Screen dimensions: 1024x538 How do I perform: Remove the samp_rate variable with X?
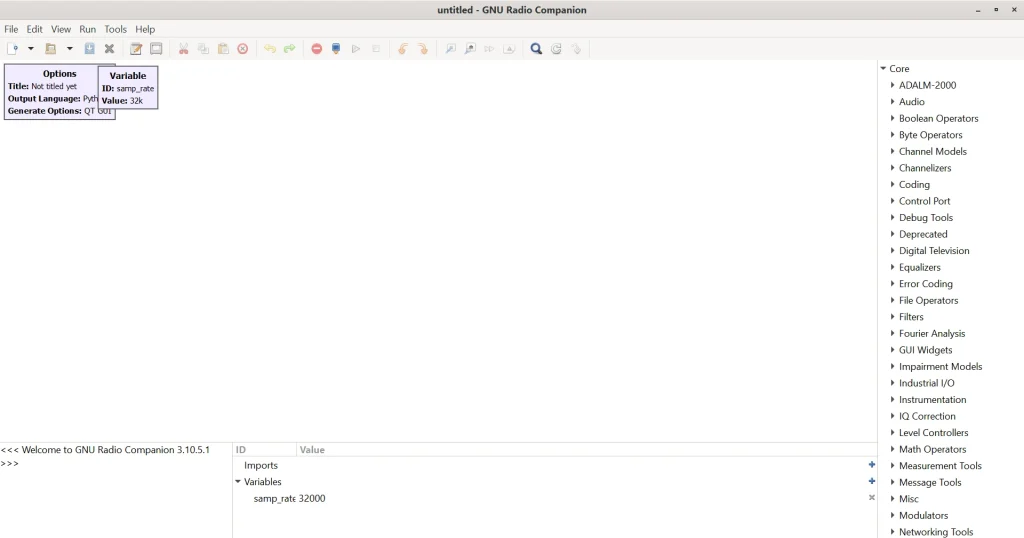click(871, 498)
